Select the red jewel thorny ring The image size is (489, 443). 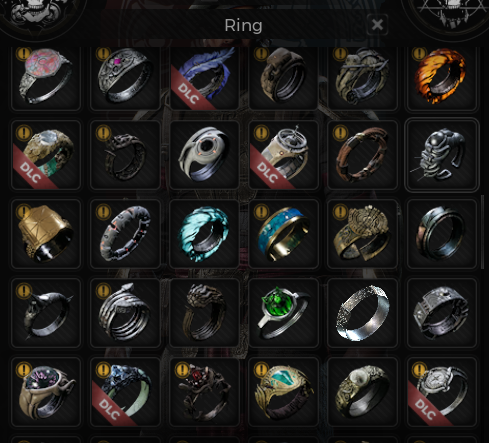click(204, 392)
